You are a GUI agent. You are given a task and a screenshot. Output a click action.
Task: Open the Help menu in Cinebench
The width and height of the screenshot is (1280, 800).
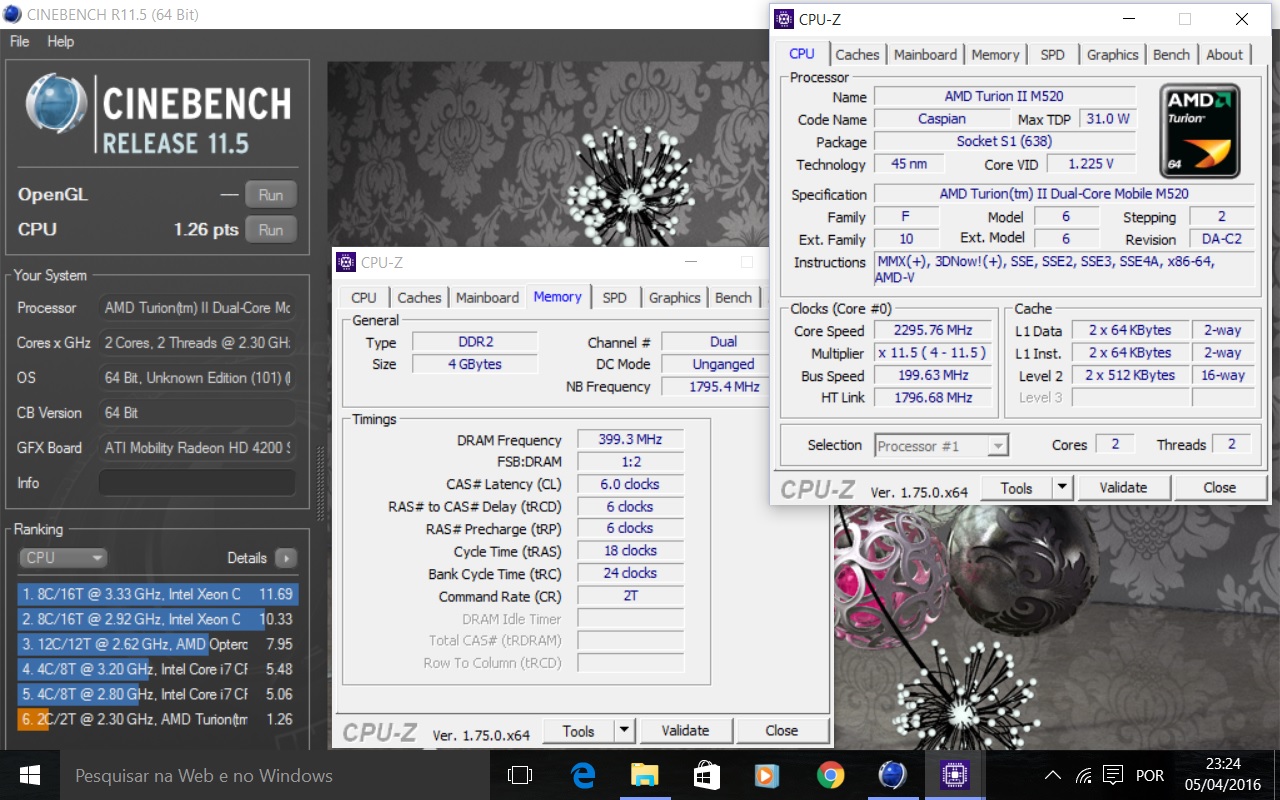point(60,41)
